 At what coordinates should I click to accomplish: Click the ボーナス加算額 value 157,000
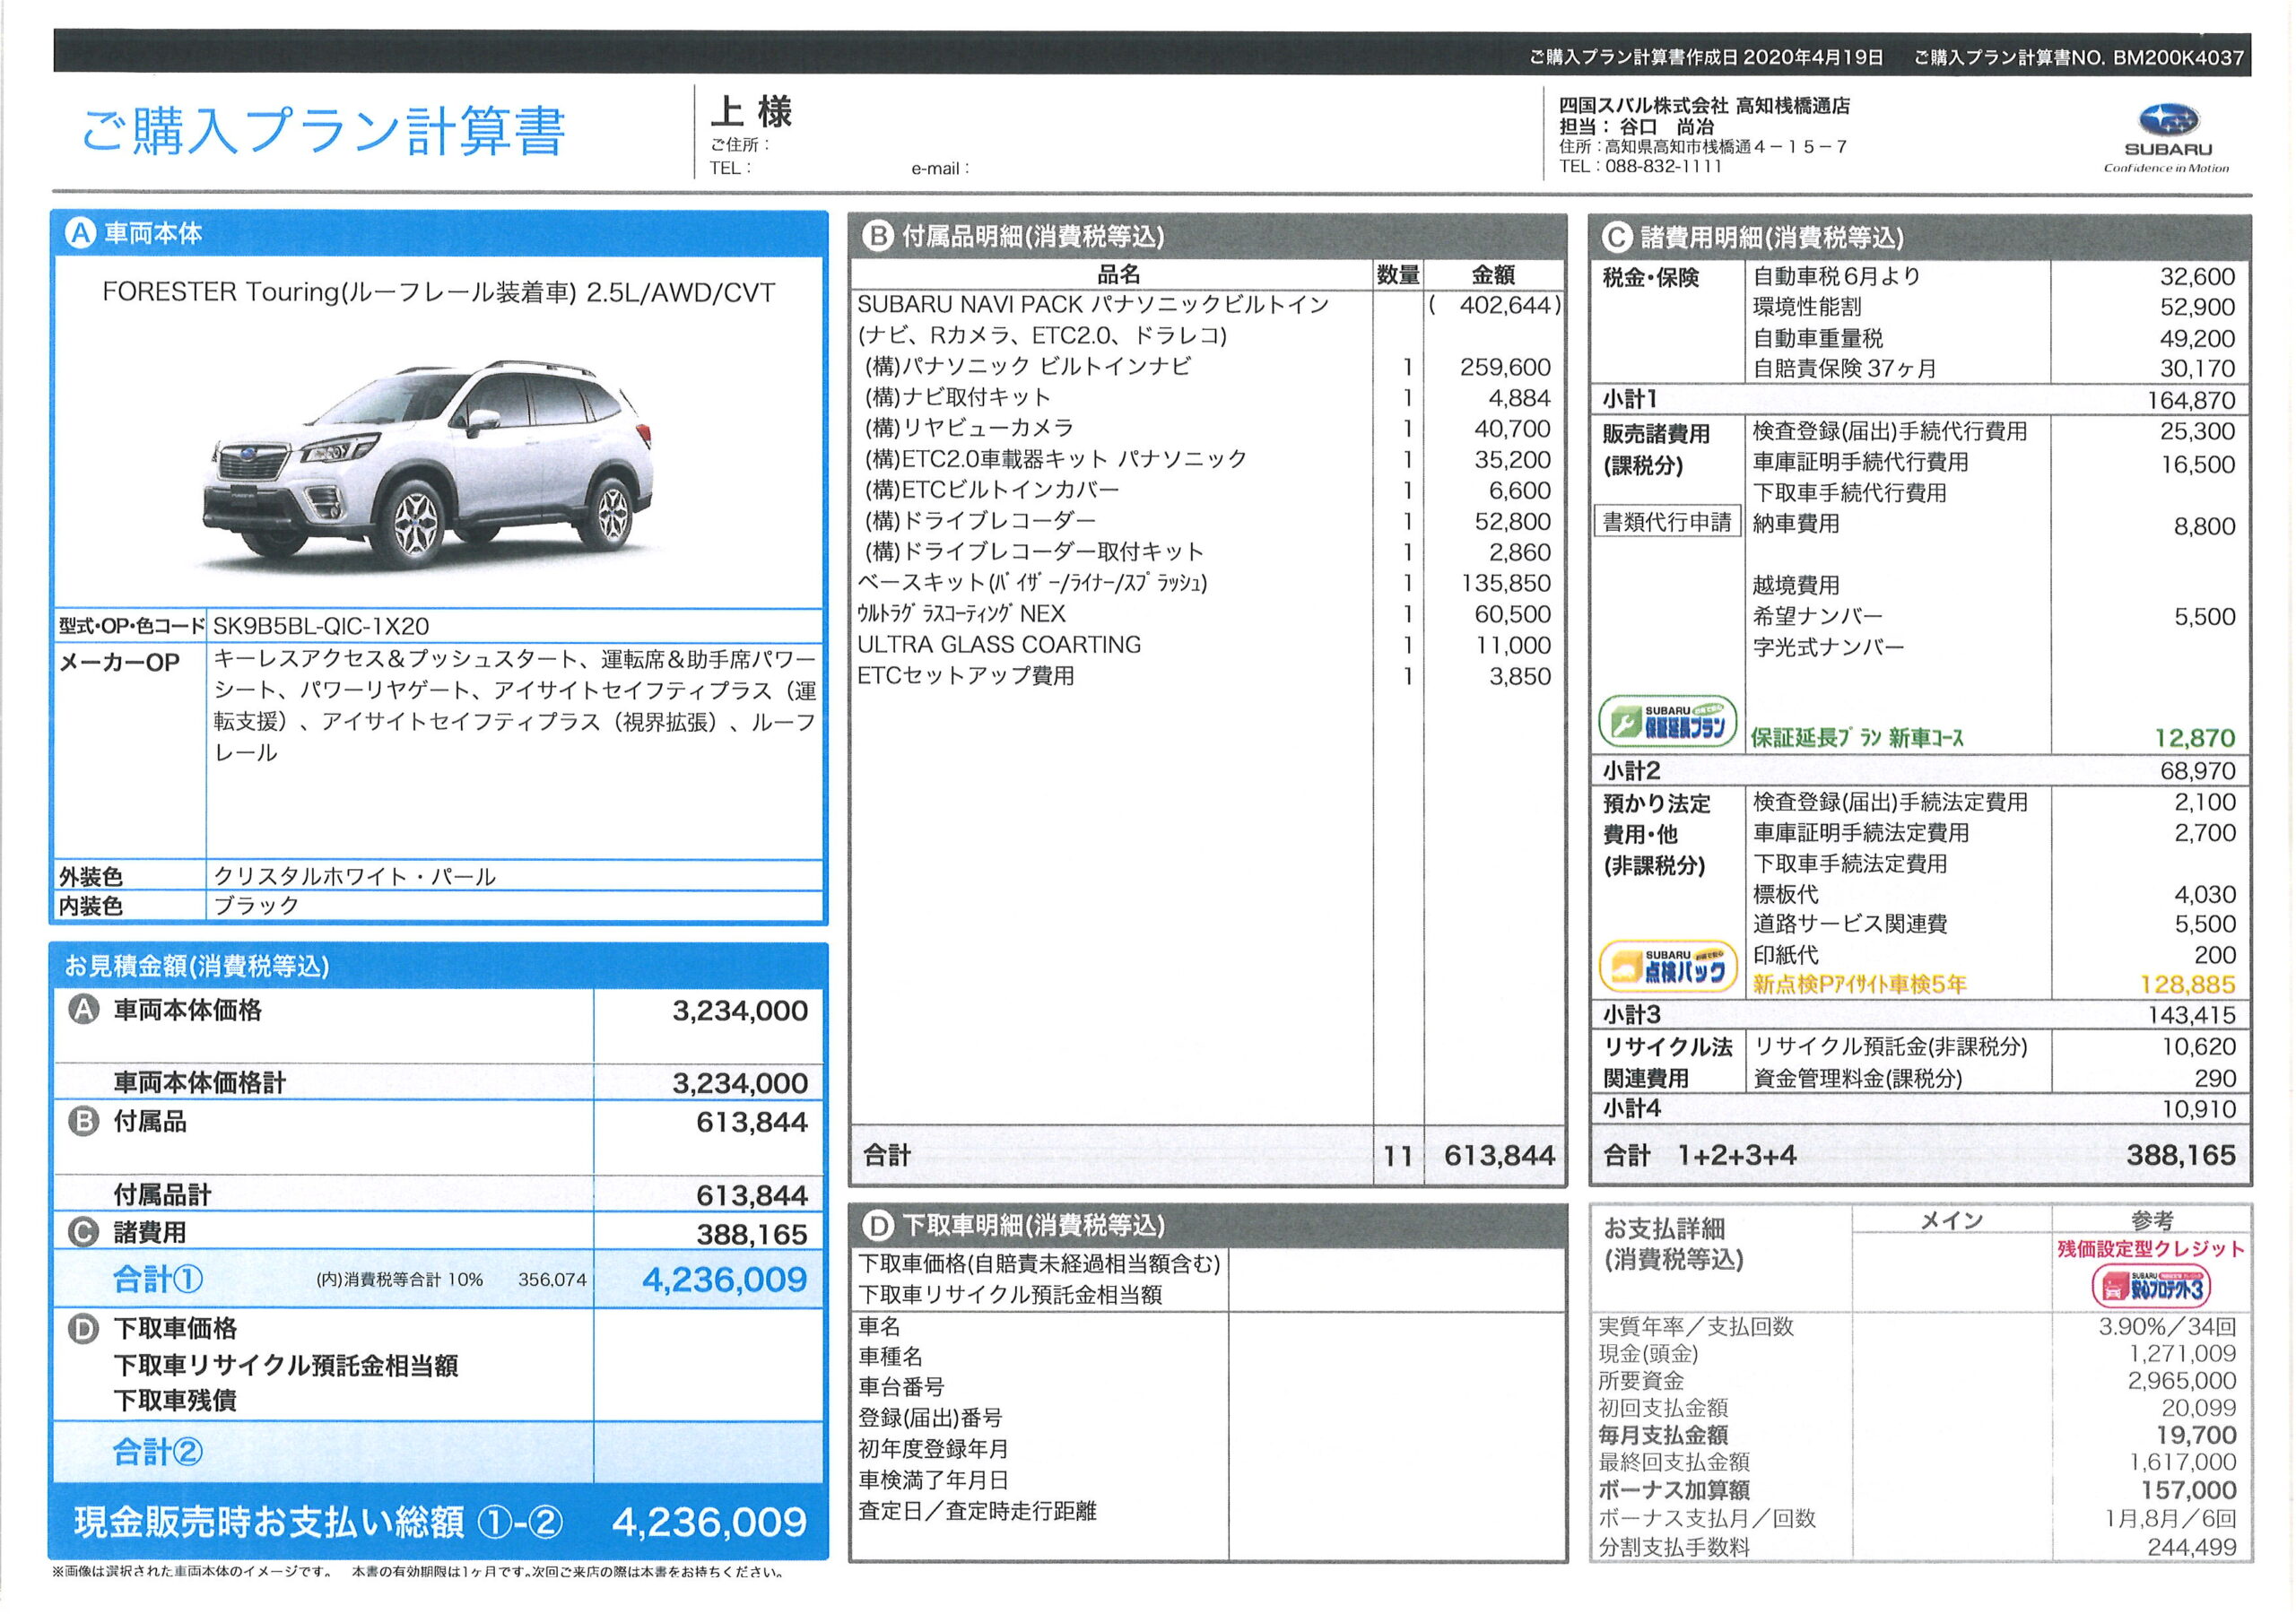pyautogui.click(x=2188, y=1490)
